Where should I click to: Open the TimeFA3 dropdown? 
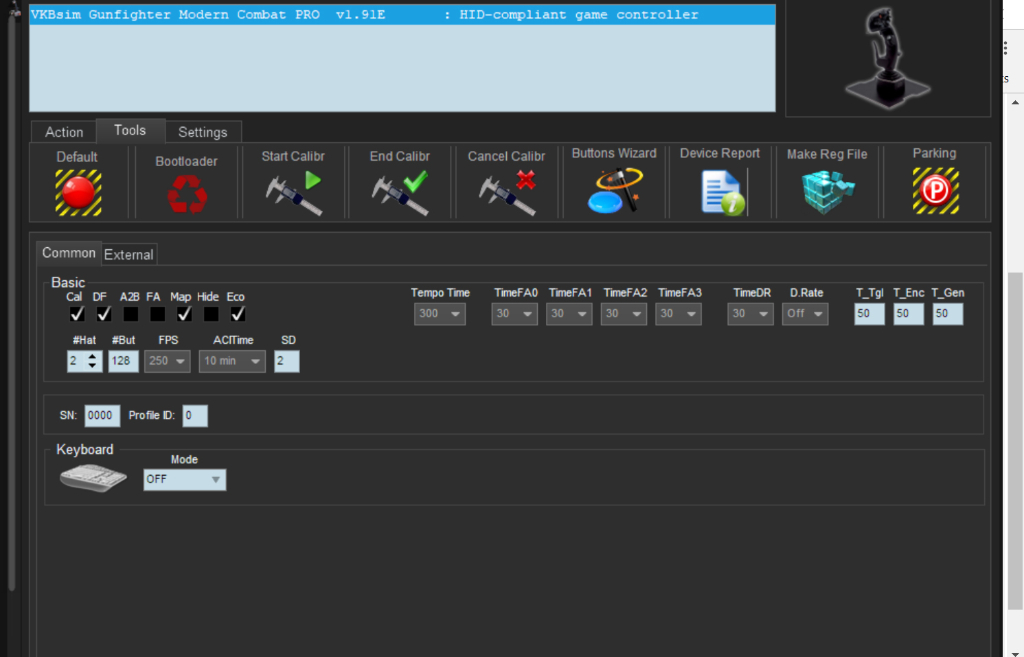pos(679,314)
